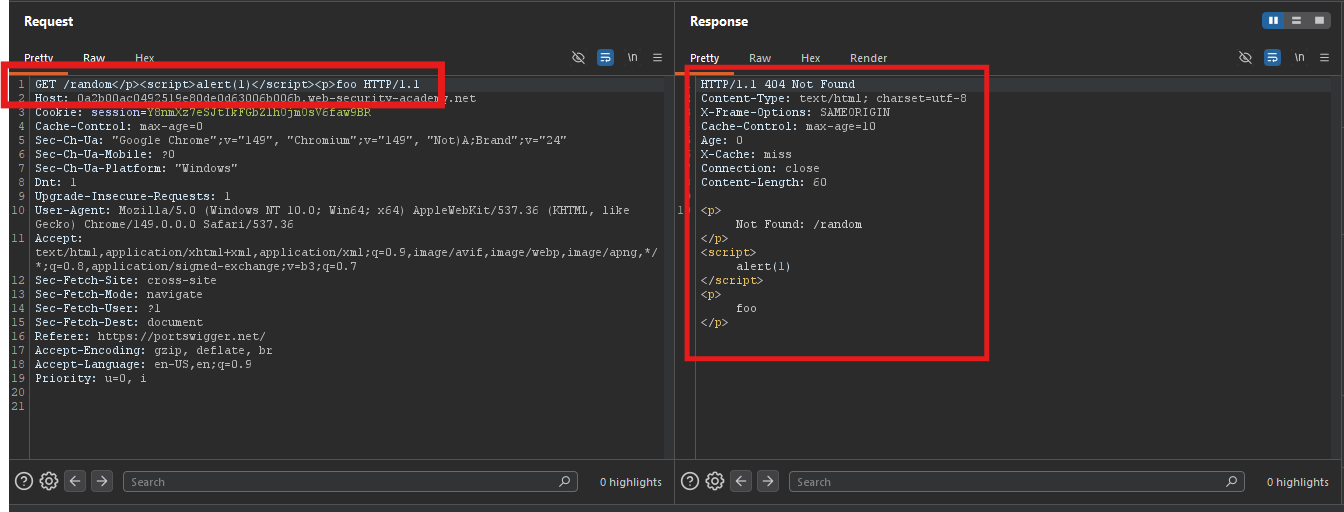This screenshot has height=512, width=1344.
Task: Switch Request view to Hex tab
Action: 144,58
